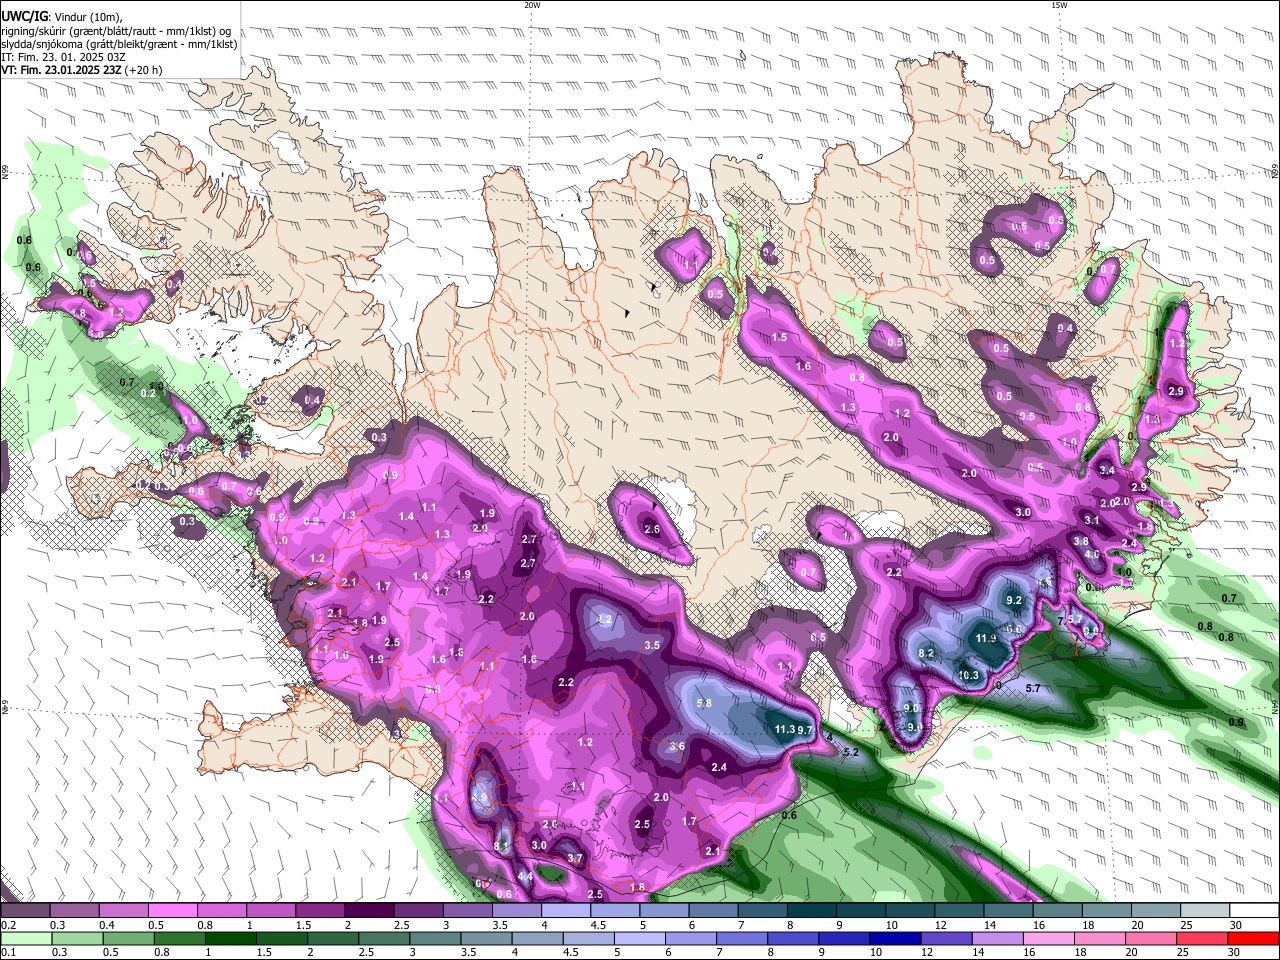Click the '11.3' precipitation value on the map
This screenshot has width=1280, height=960.
coord(785,729)
